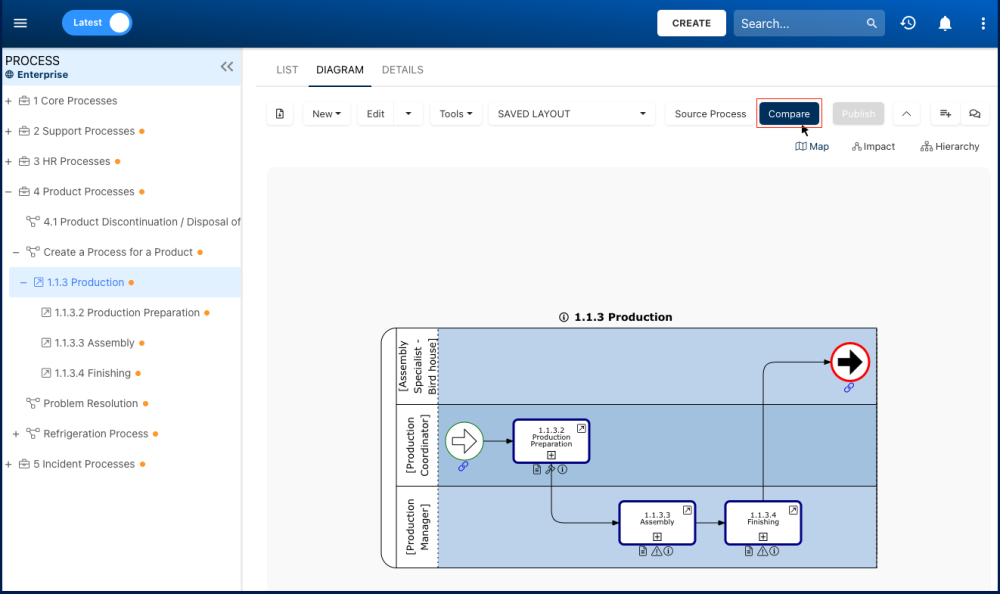
Task: Expand the 2 Support Processes folder
Action: pos(8,131)
